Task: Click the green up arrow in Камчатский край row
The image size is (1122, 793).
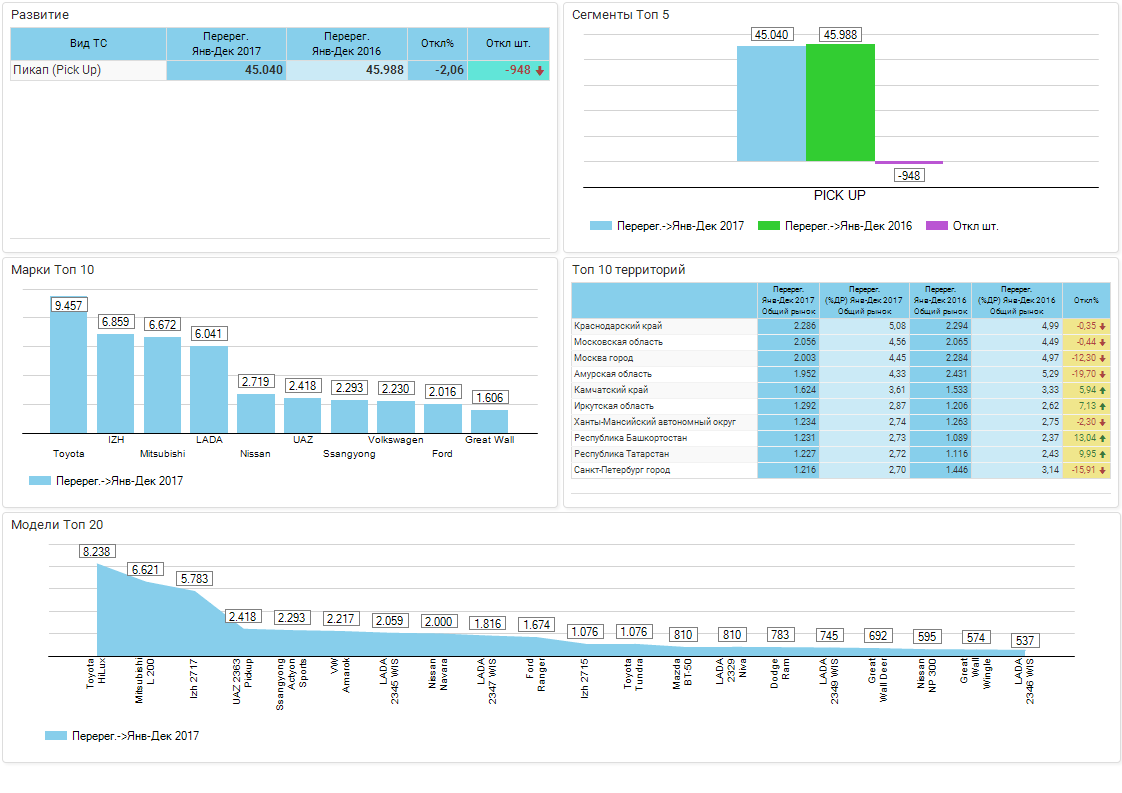Action: [1103, 390]
